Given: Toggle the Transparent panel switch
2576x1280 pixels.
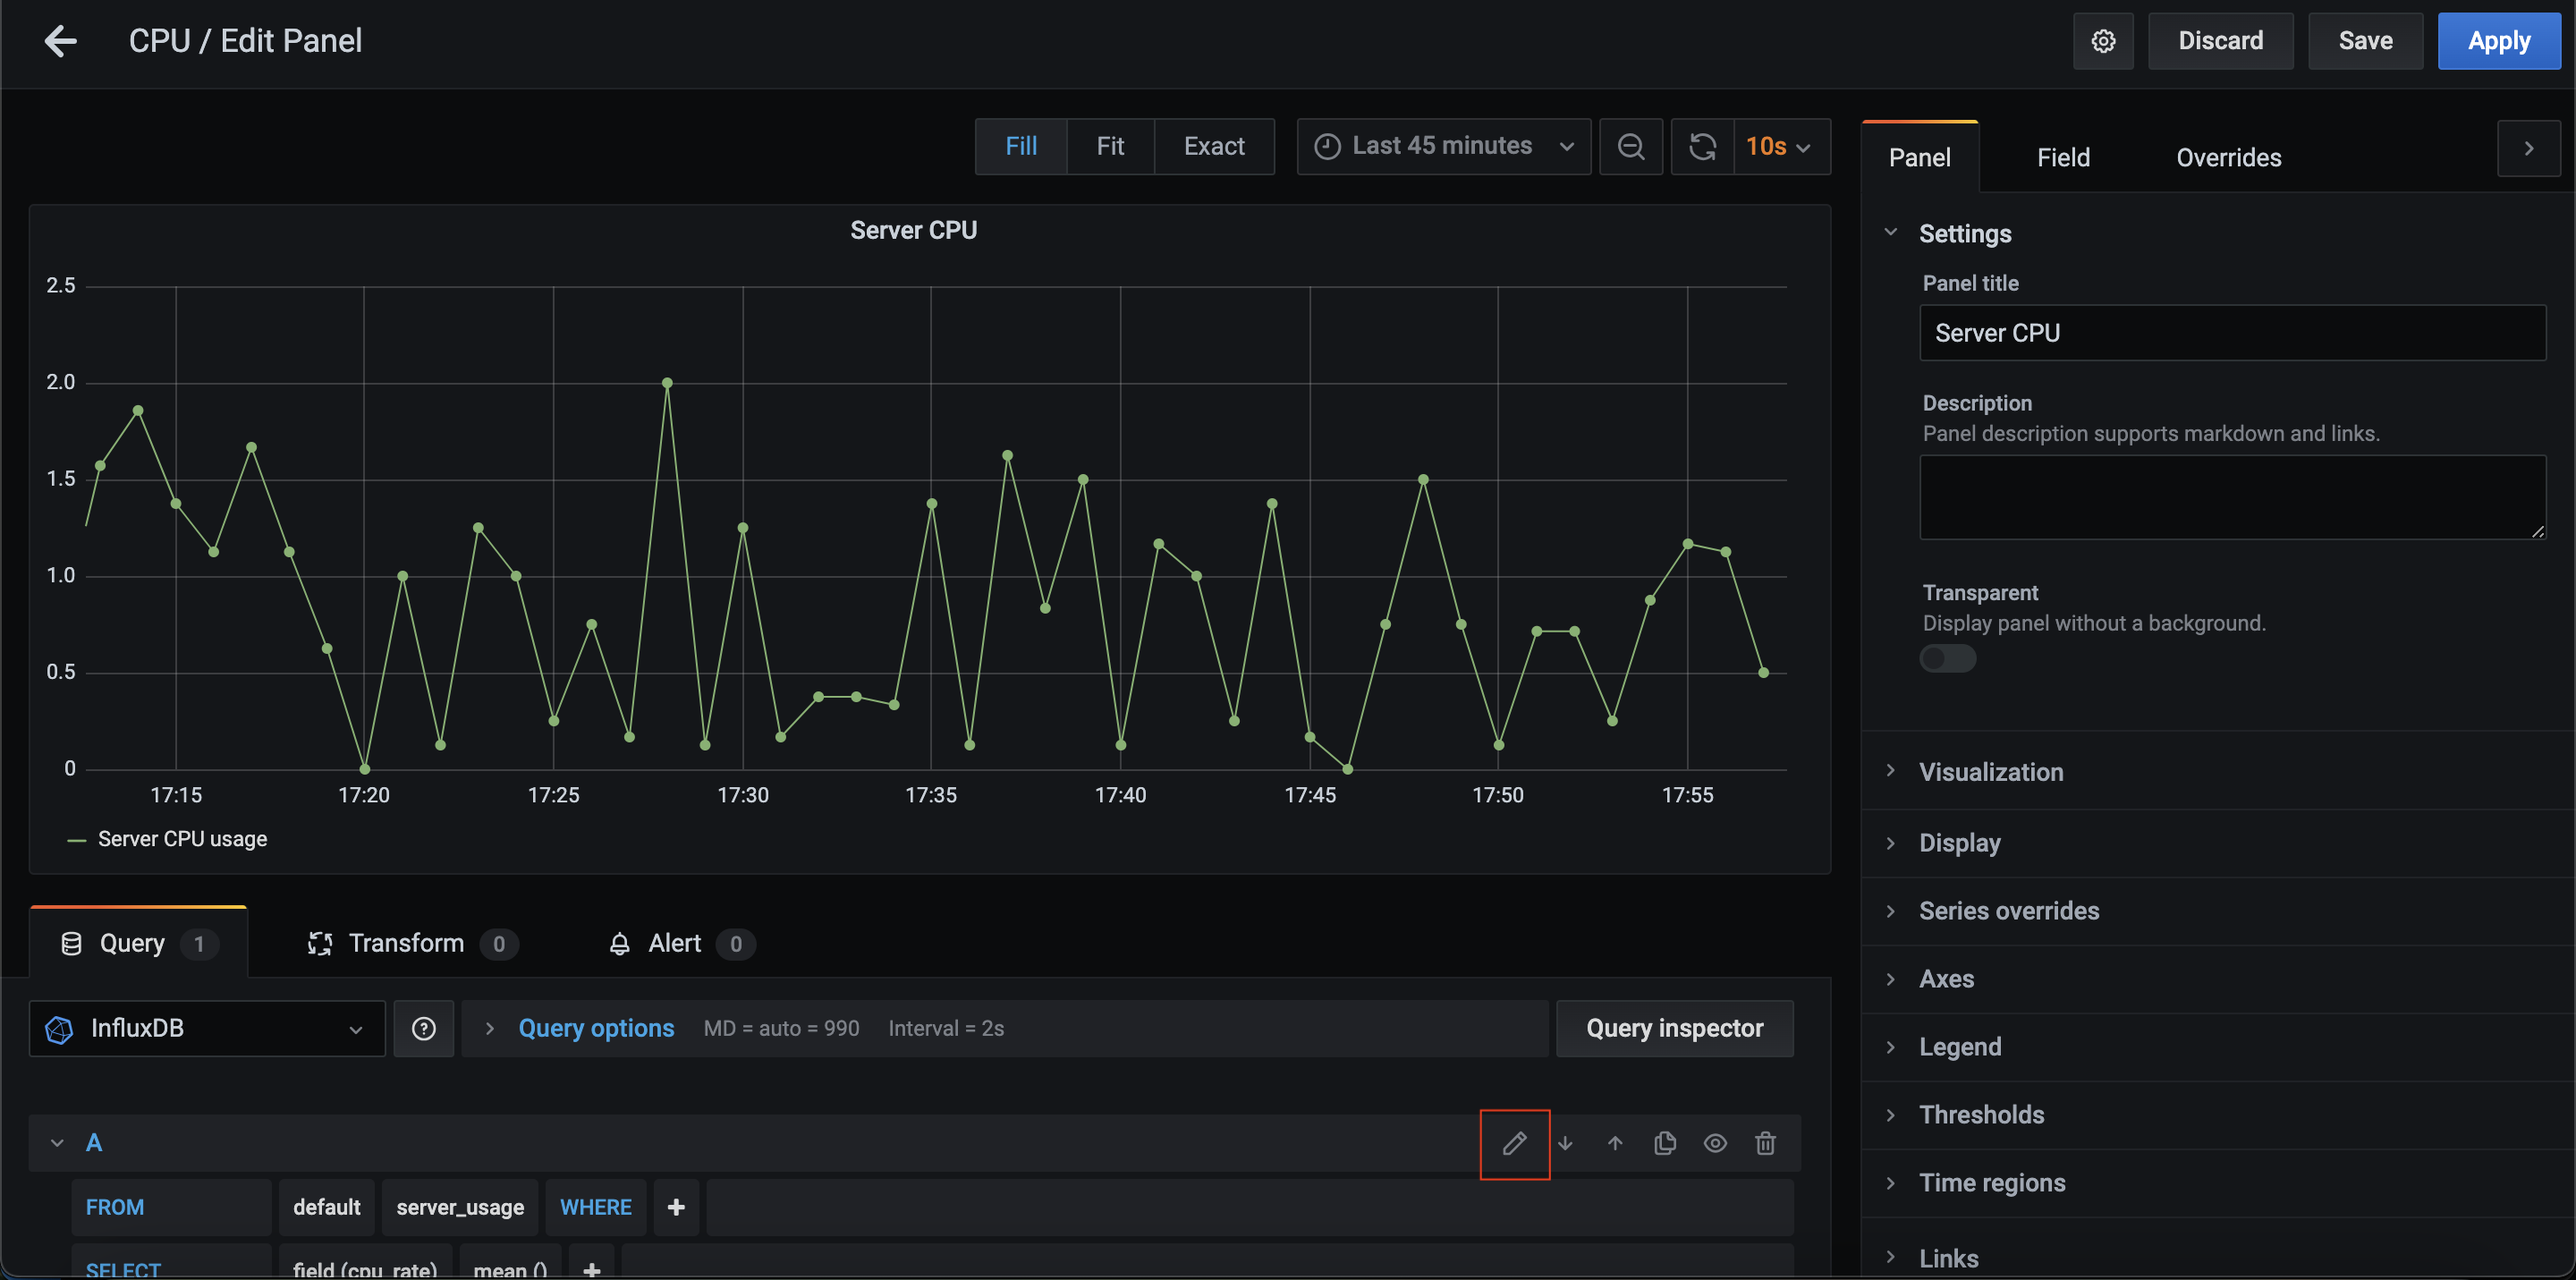Looking at the screenshot, I should (1947, 659).
